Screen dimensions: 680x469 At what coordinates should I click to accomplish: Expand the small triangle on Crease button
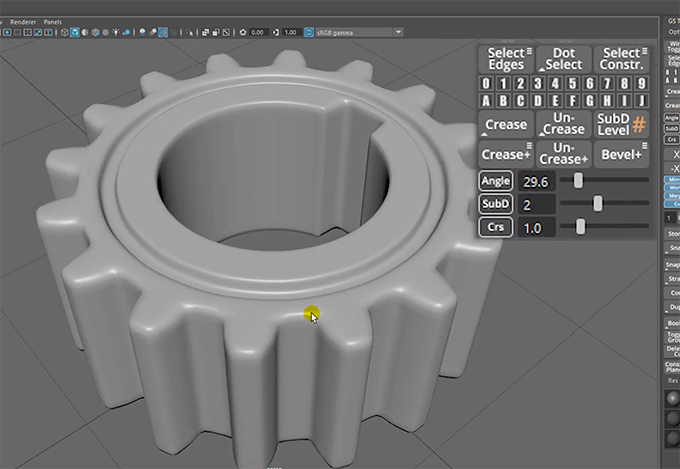pyautogui.click(x=484, y=134)
